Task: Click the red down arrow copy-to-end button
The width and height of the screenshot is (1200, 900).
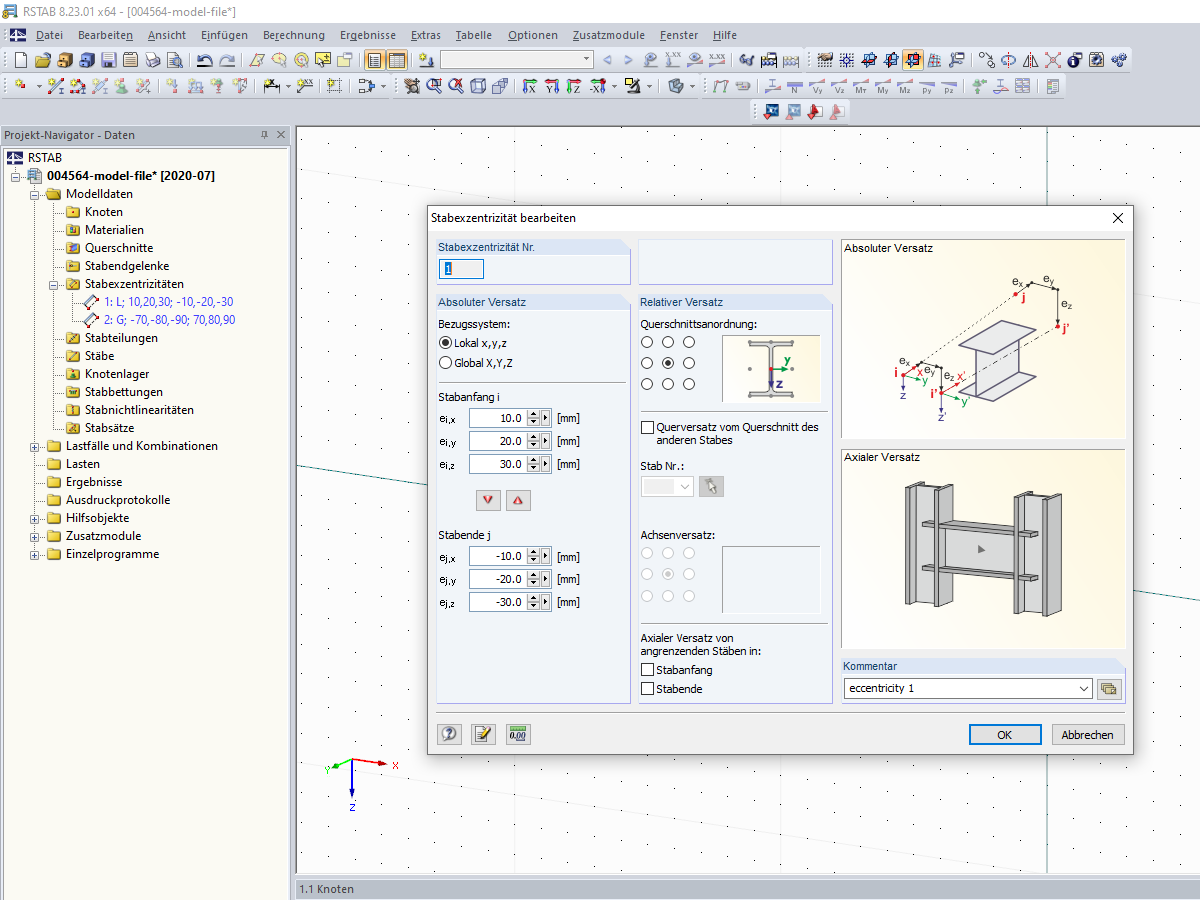Action: [x=488, y=499]
